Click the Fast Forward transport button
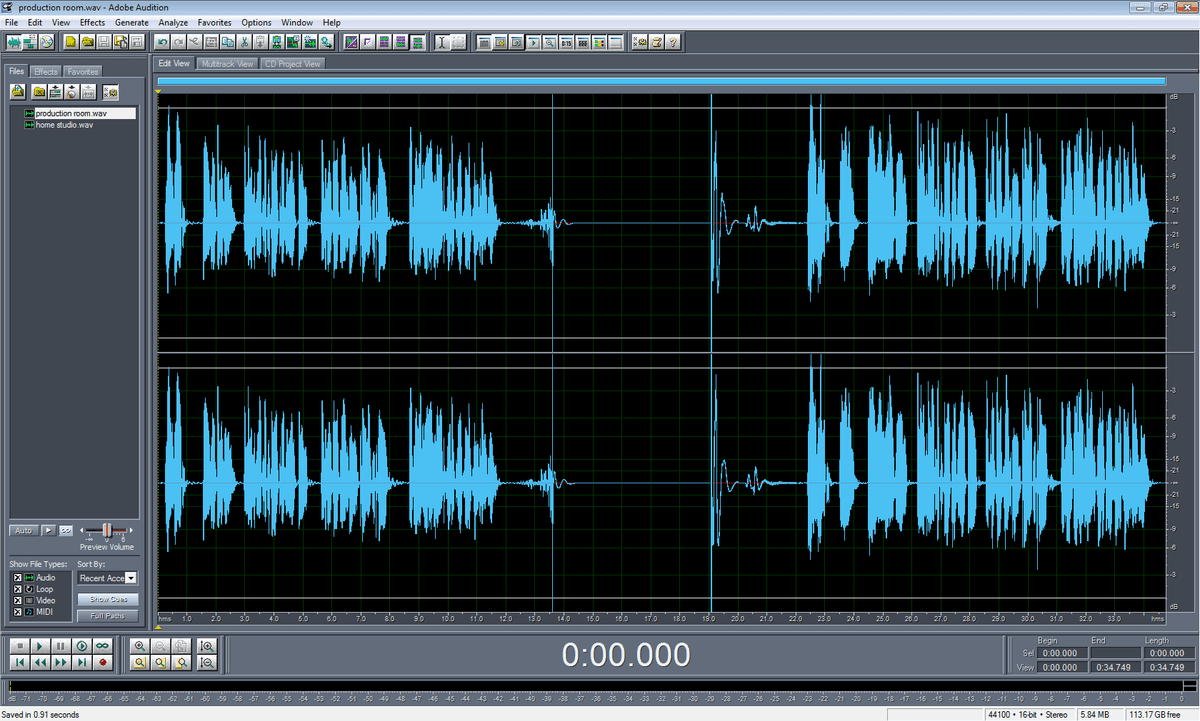 [61, 662]
